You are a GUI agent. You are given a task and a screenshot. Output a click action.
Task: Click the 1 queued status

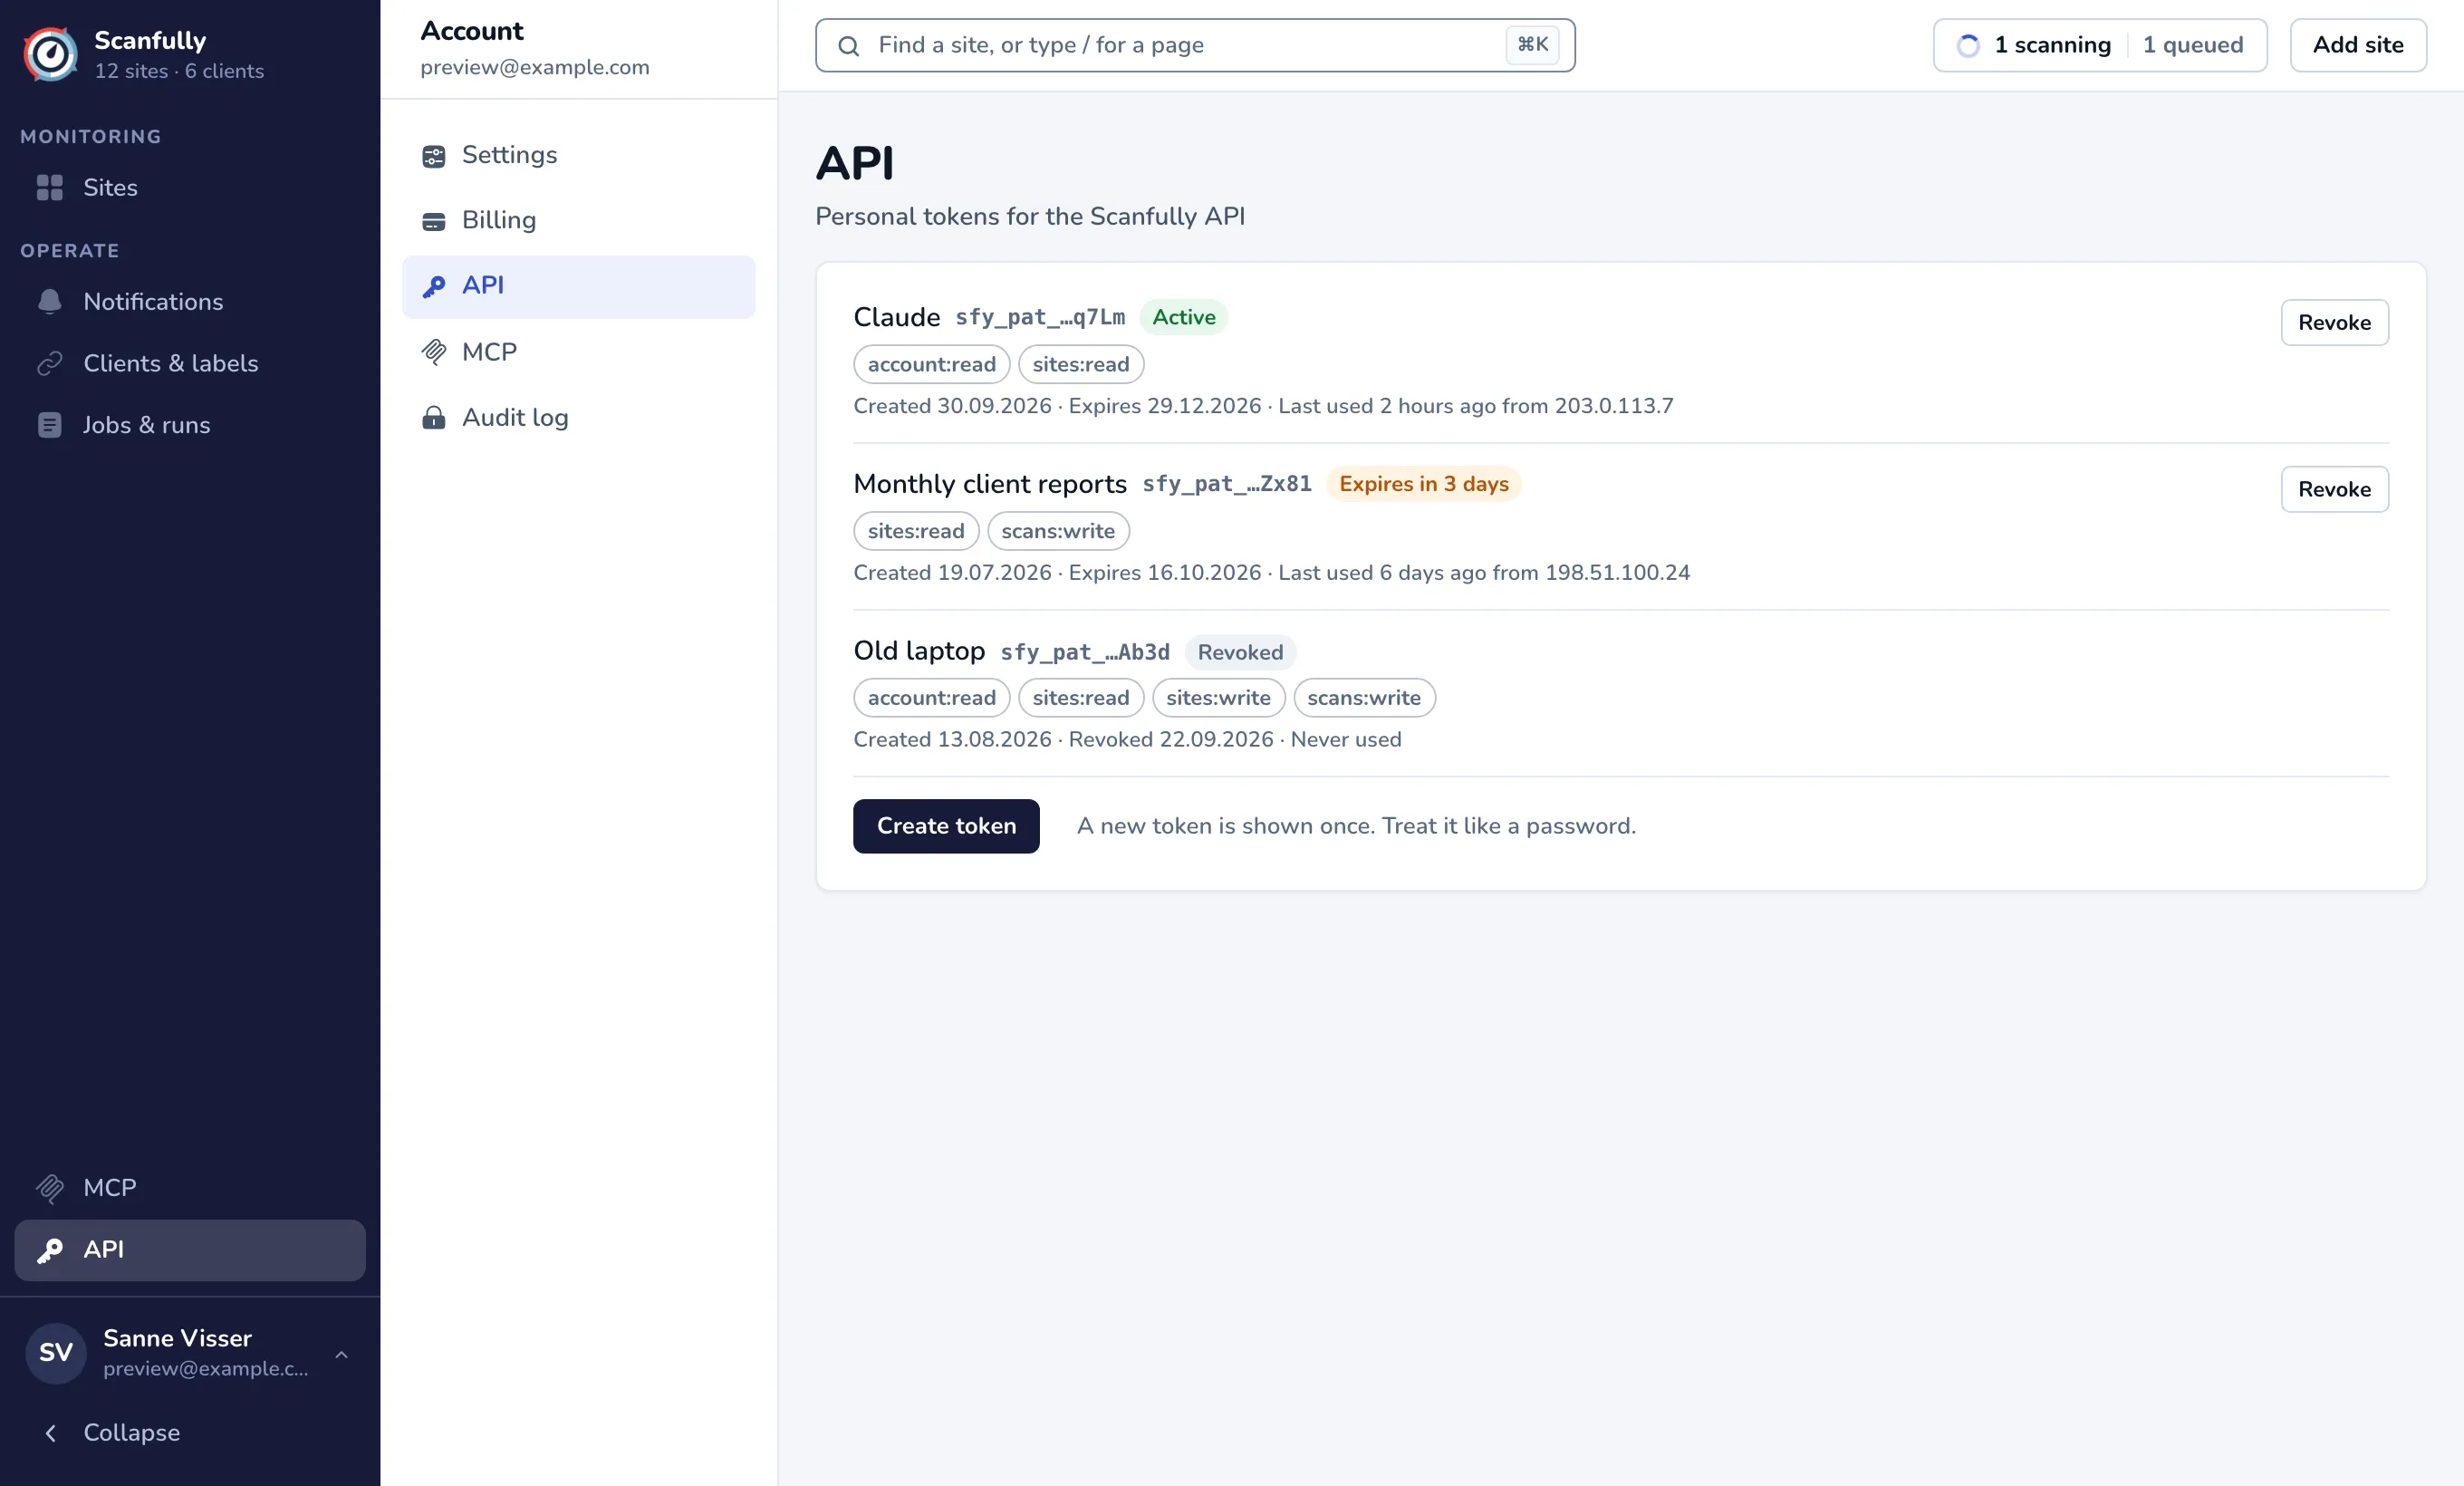tap(2193, 45)
